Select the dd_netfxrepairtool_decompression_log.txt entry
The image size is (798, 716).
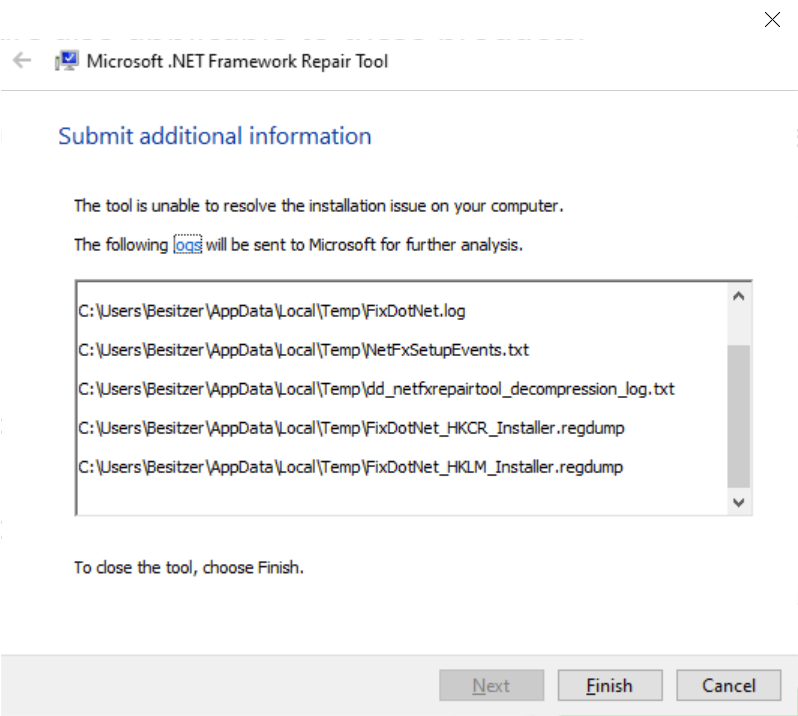click(x=377, y=388)
